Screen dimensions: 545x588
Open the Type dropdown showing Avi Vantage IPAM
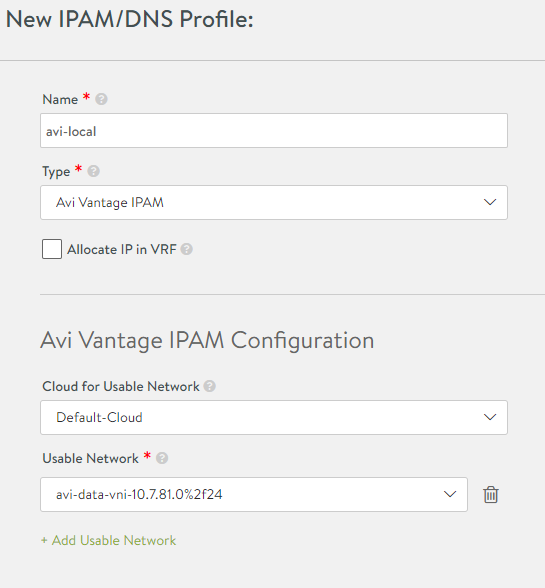[274, 202]
